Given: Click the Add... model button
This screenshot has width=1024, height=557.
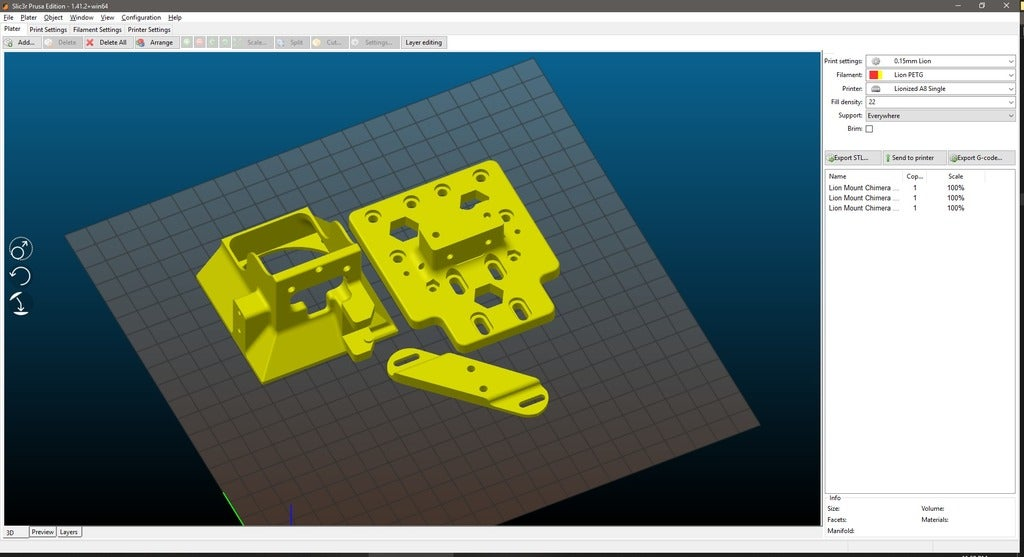Looking at the screenshot, I should (x=22, y=42).
